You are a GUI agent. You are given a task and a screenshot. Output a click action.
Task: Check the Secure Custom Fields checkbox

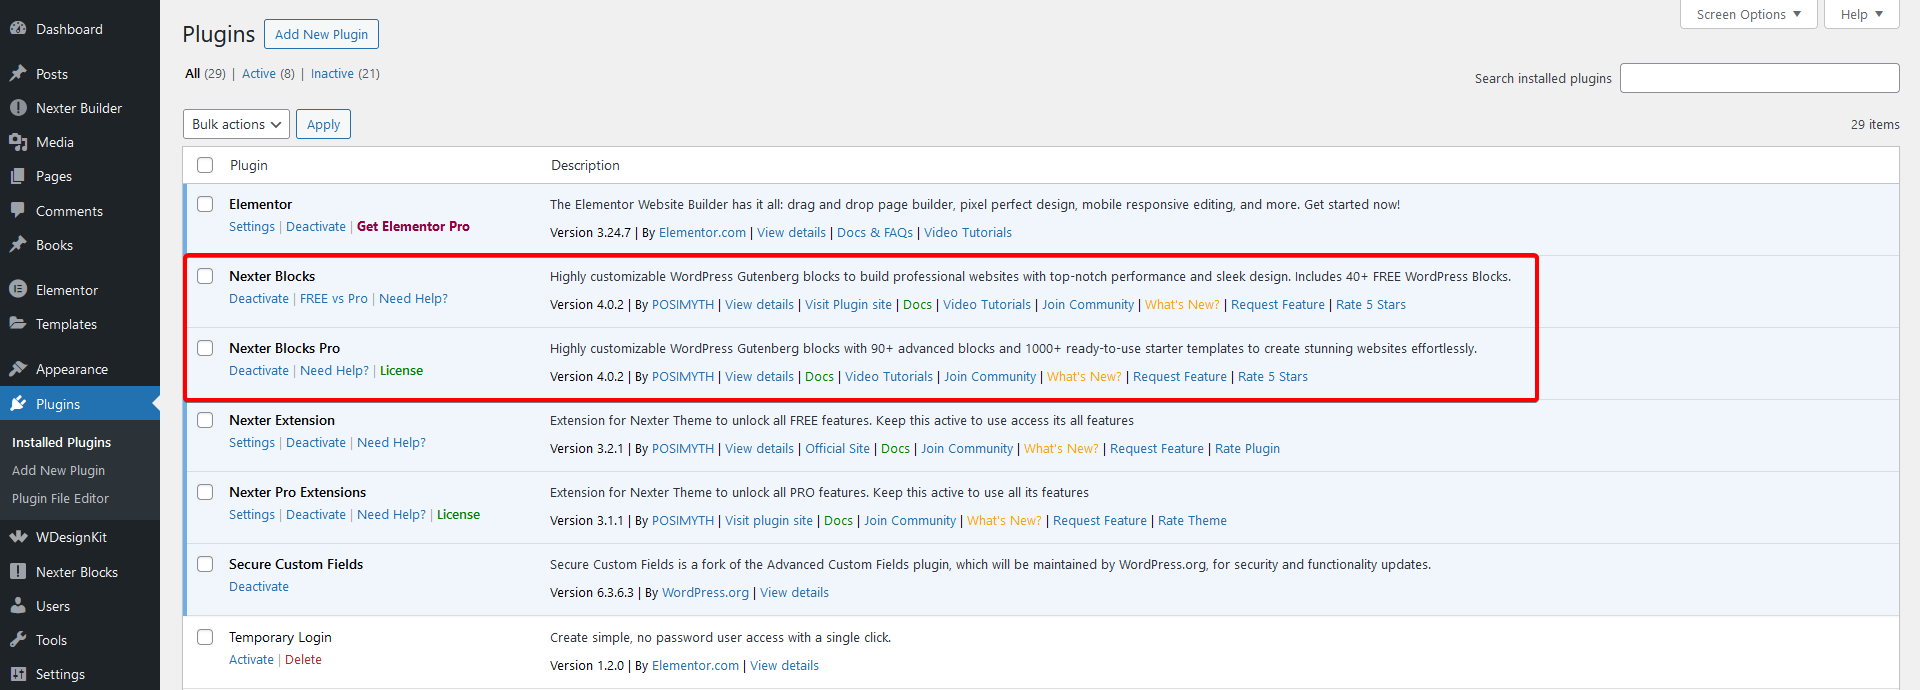click(x=205, y=564)
